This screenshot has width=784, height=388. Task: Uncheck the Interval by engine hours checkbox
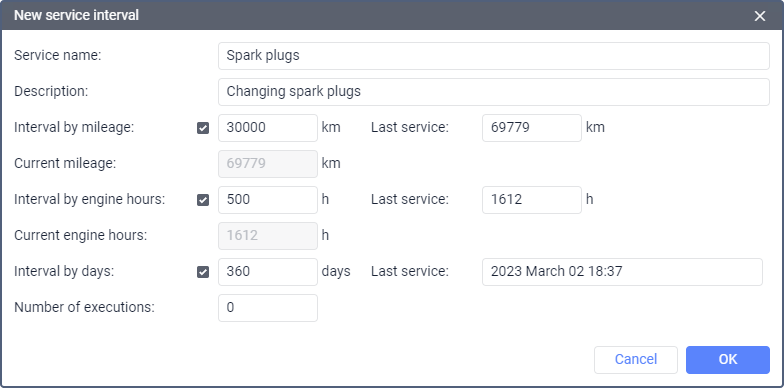[x=203, y=200]
